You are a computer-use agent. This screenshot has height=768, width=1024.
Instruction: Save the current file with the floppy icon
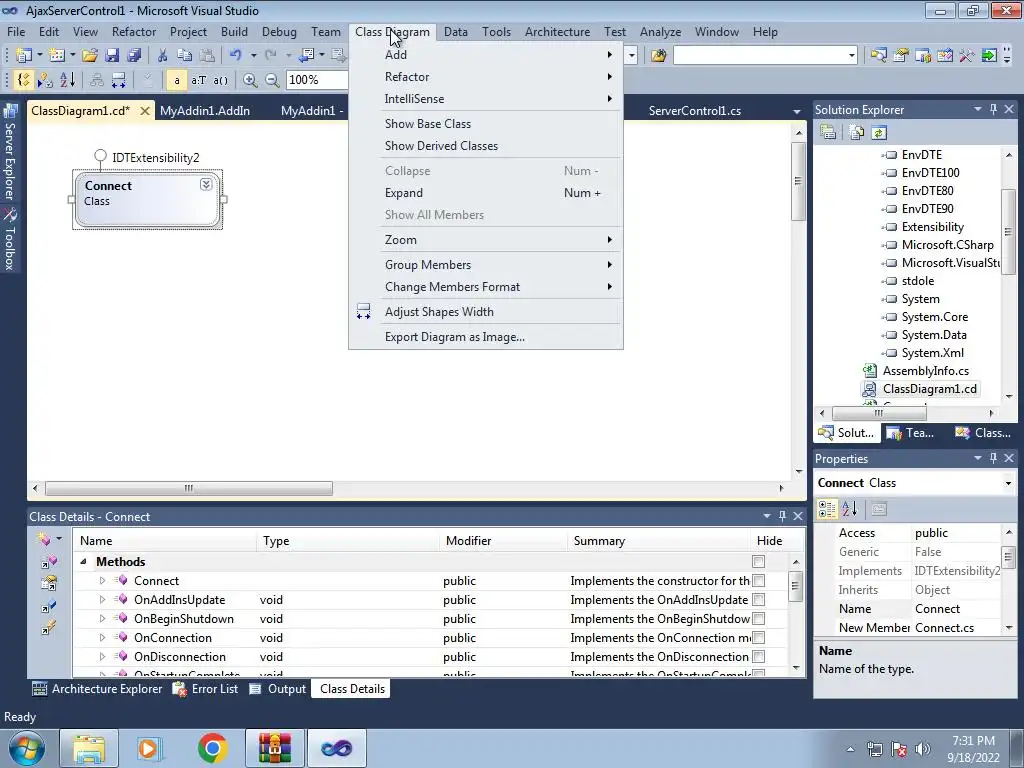(112, 56)
